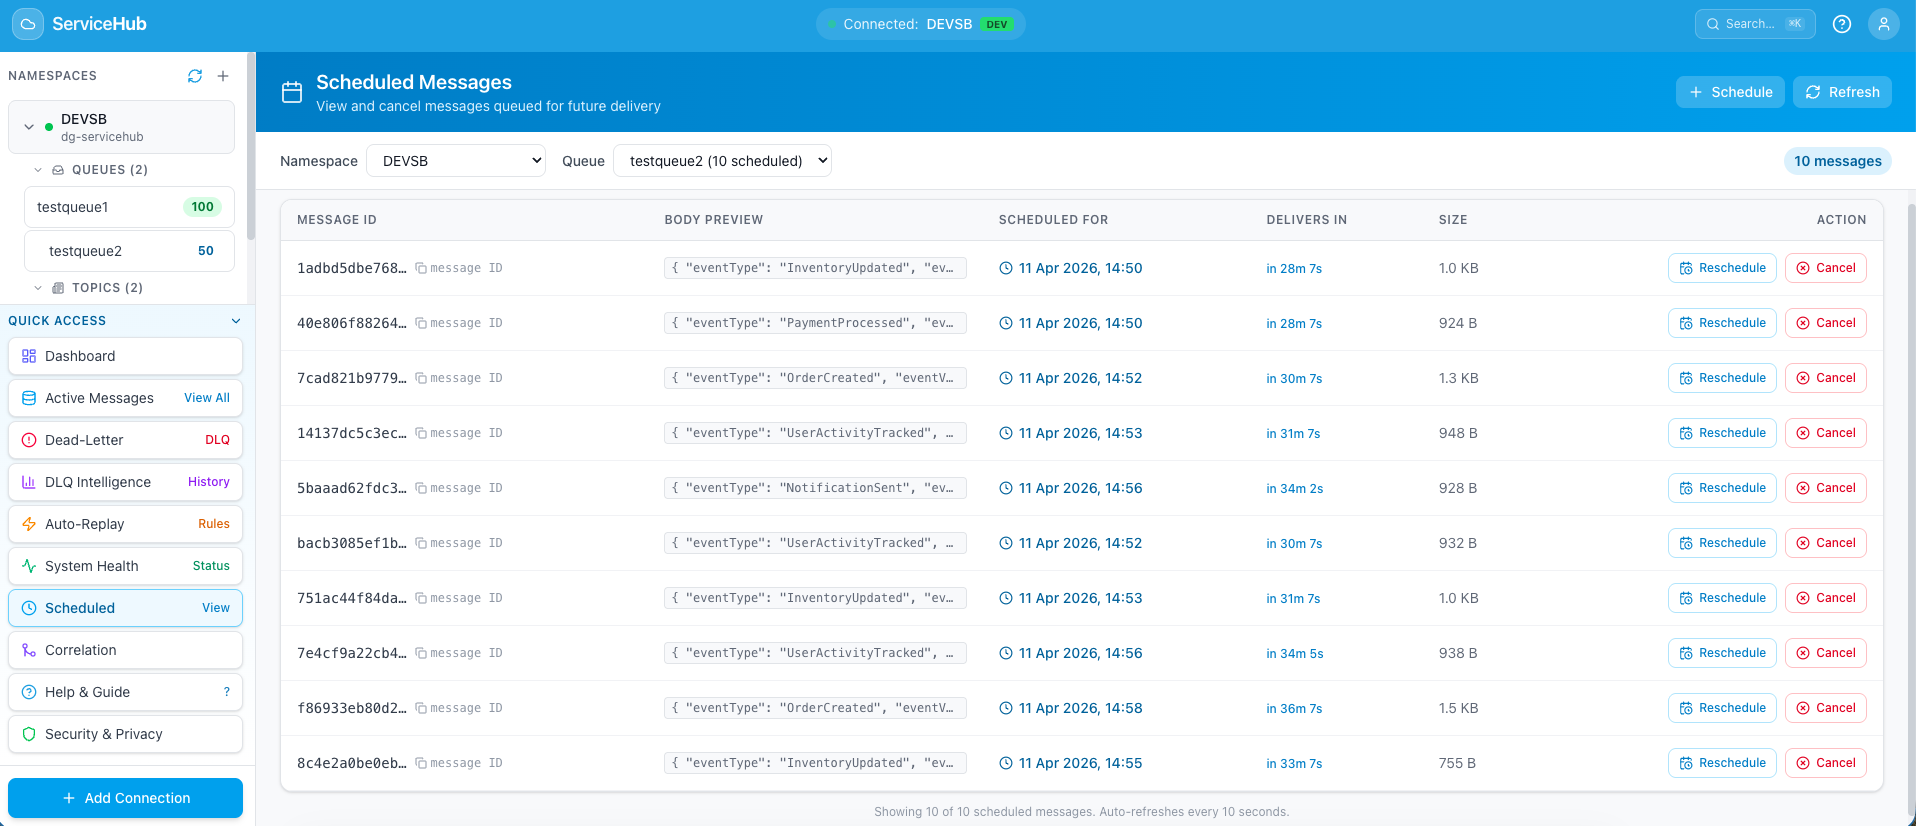Click scheduled time '11 Apr 2026, 14:58'

coord(1080,708)
